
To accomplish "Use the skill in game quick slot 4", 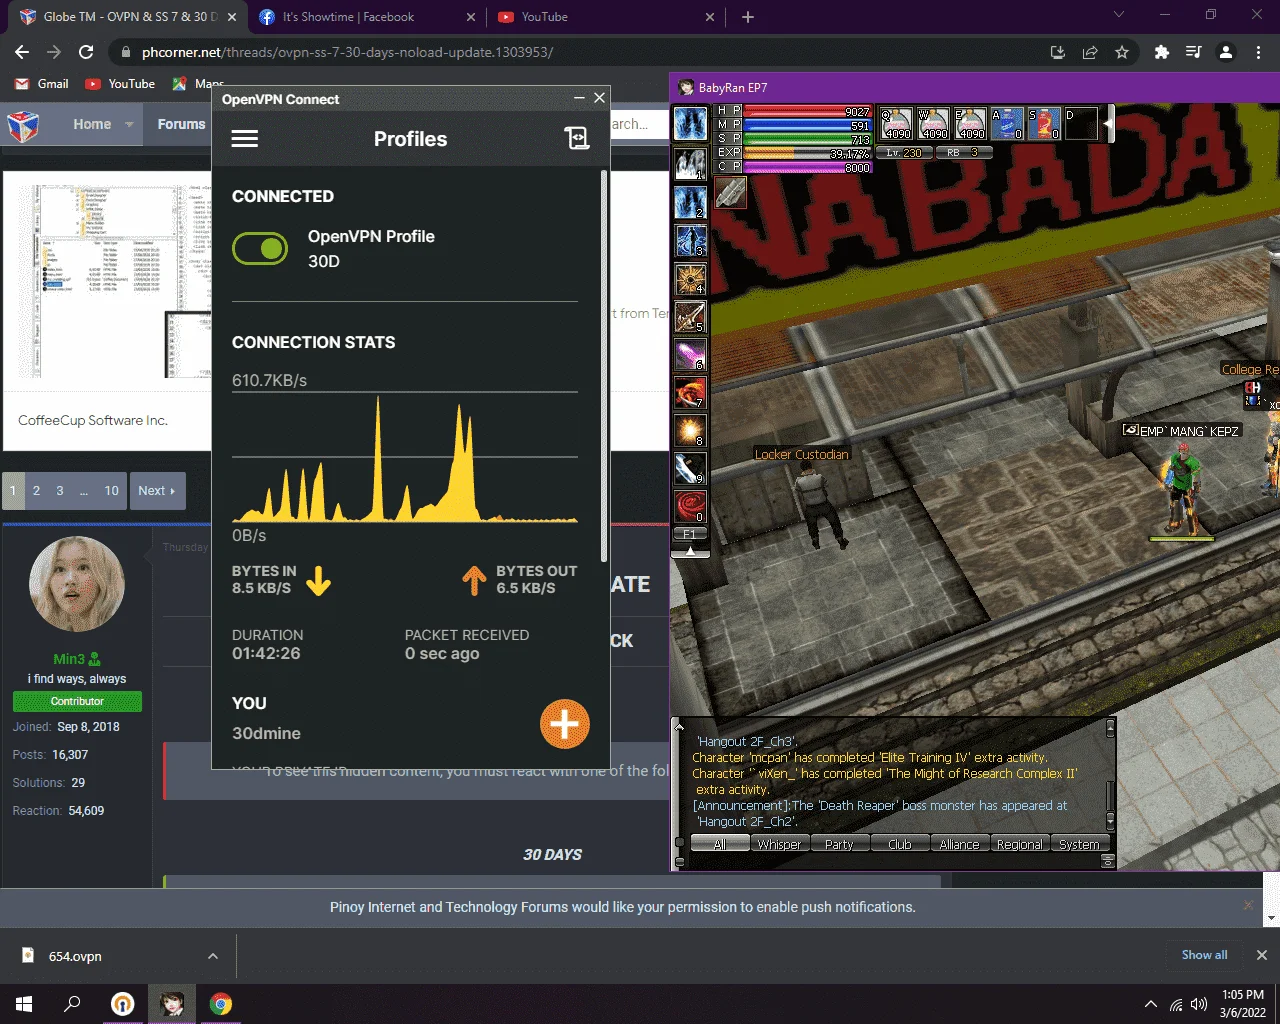I will click(x=691, y=278).
